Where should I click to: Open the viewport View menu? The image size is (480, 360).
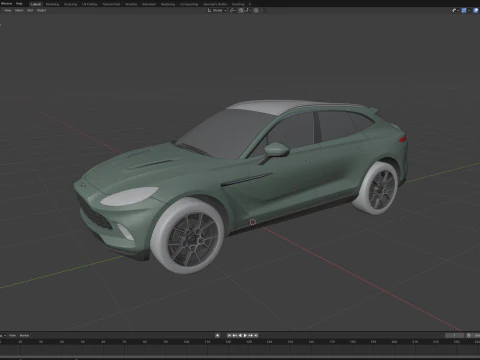coord(8,10)
